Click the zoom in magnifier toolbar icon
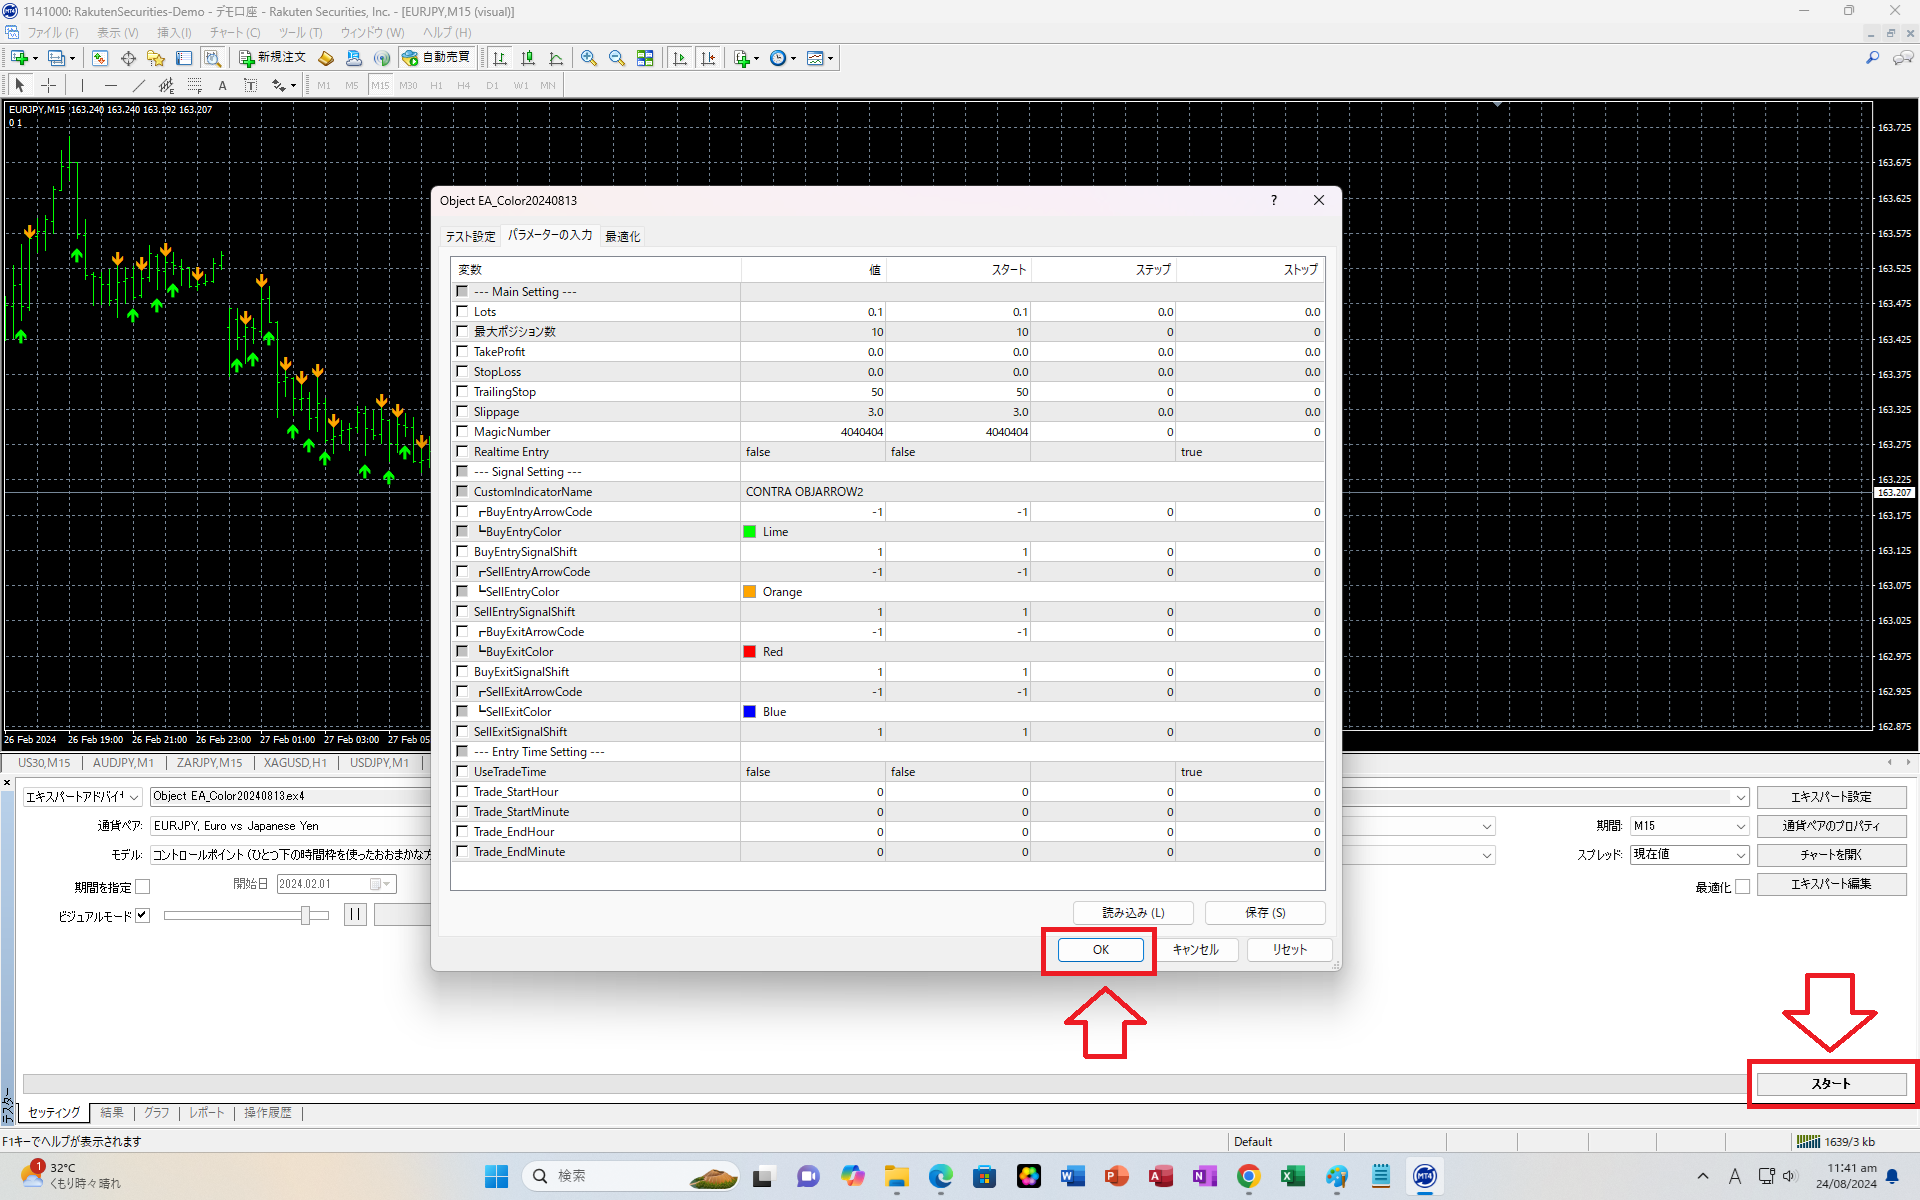 pyautogui.click(x=589, y=58)
